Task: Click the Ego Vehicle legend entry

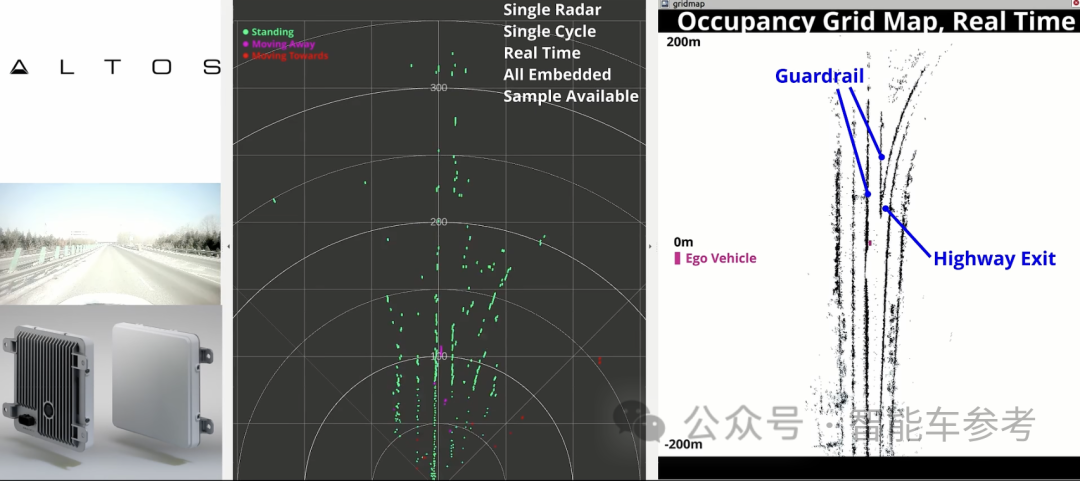Action: pos(715,258)
